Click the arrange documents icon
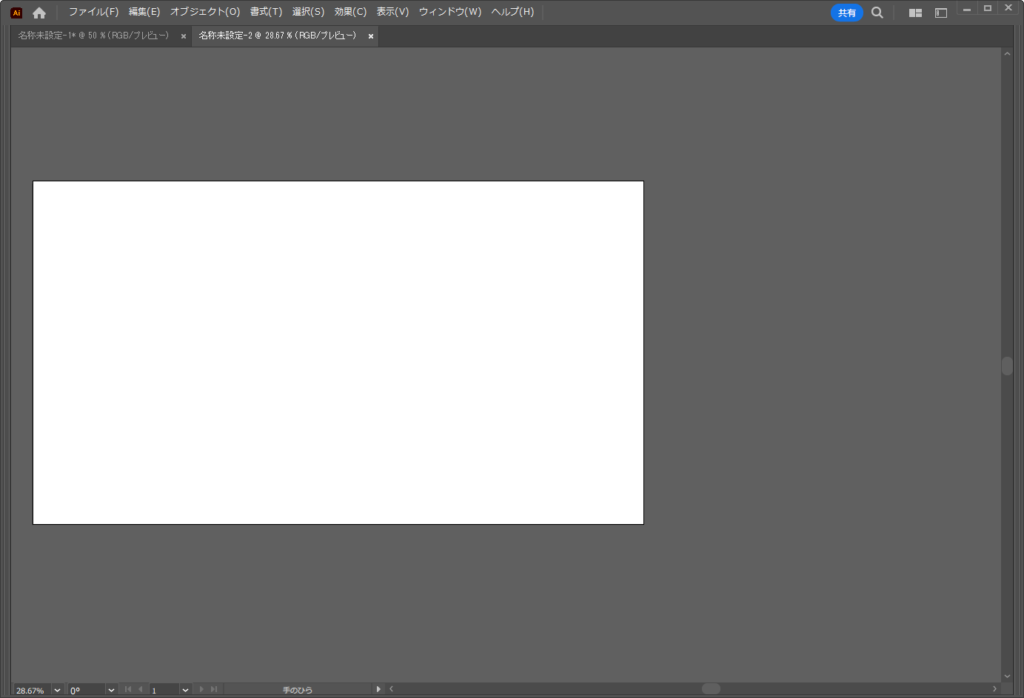Viewport: 1024px width, 698px height. point(915,13)
